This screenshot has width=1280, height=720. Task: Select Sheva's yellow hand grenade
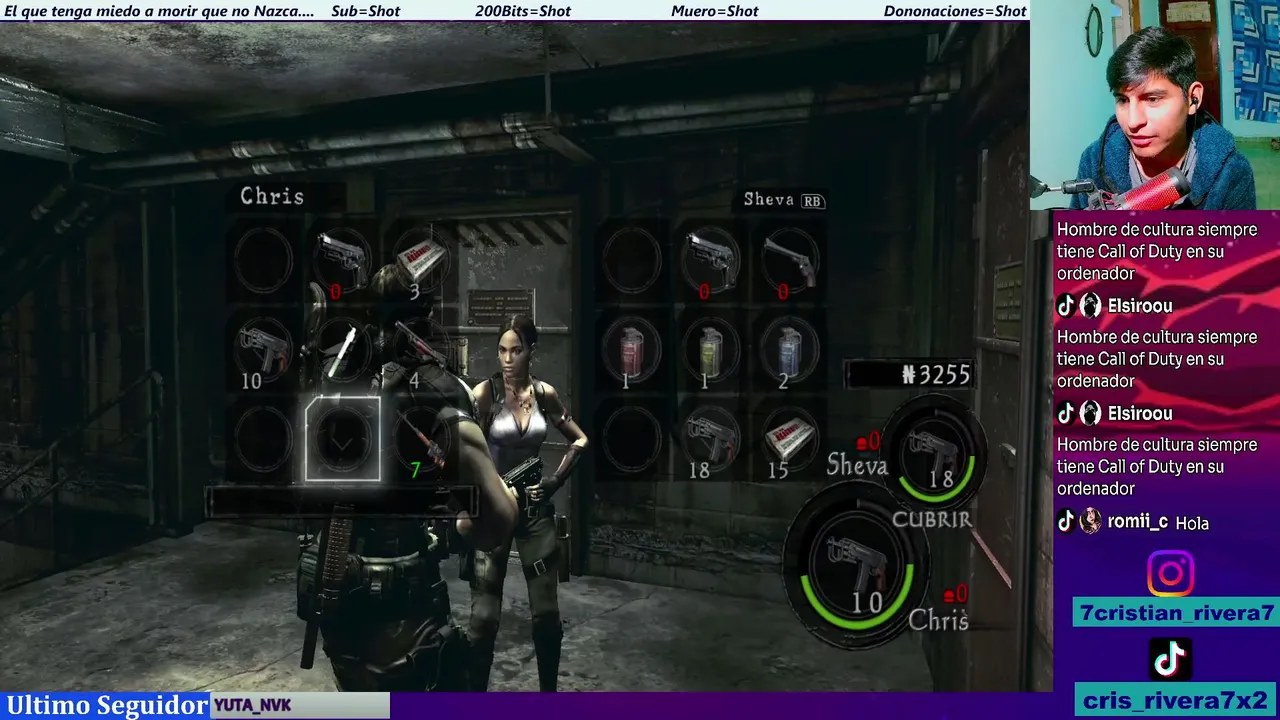(x=711, y=351)
